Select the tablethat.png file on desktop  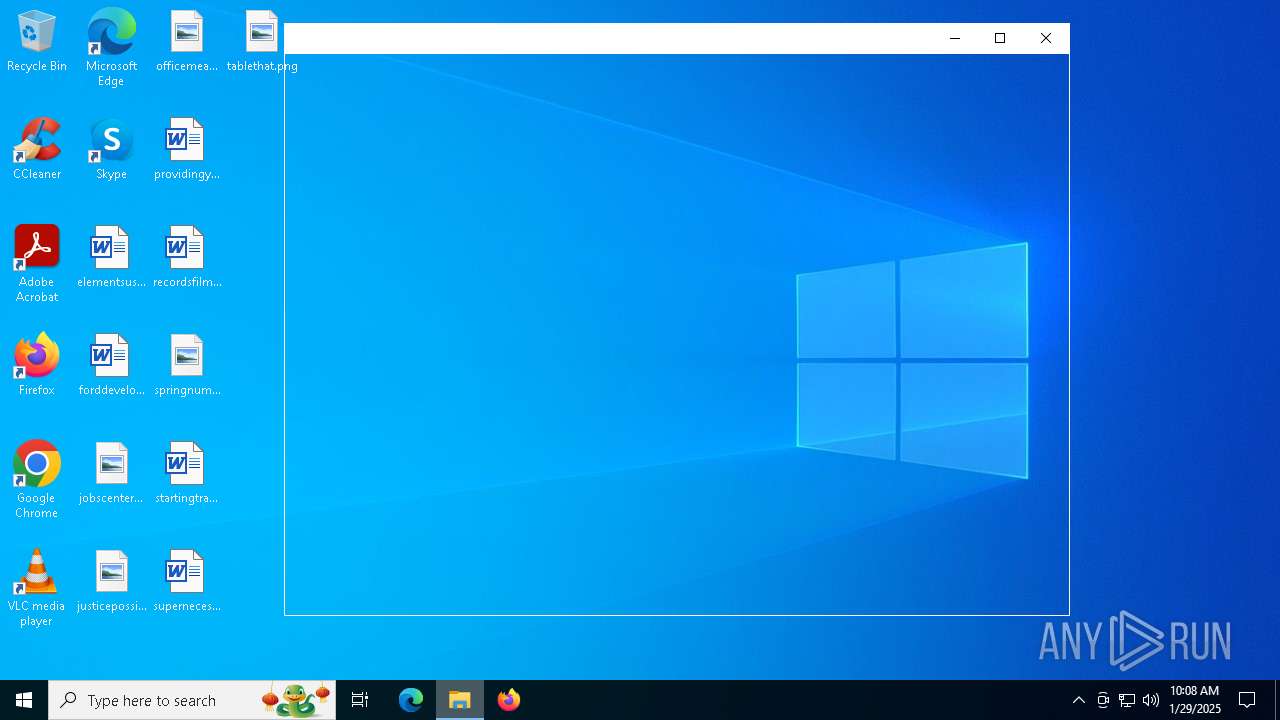coord(262,42)
